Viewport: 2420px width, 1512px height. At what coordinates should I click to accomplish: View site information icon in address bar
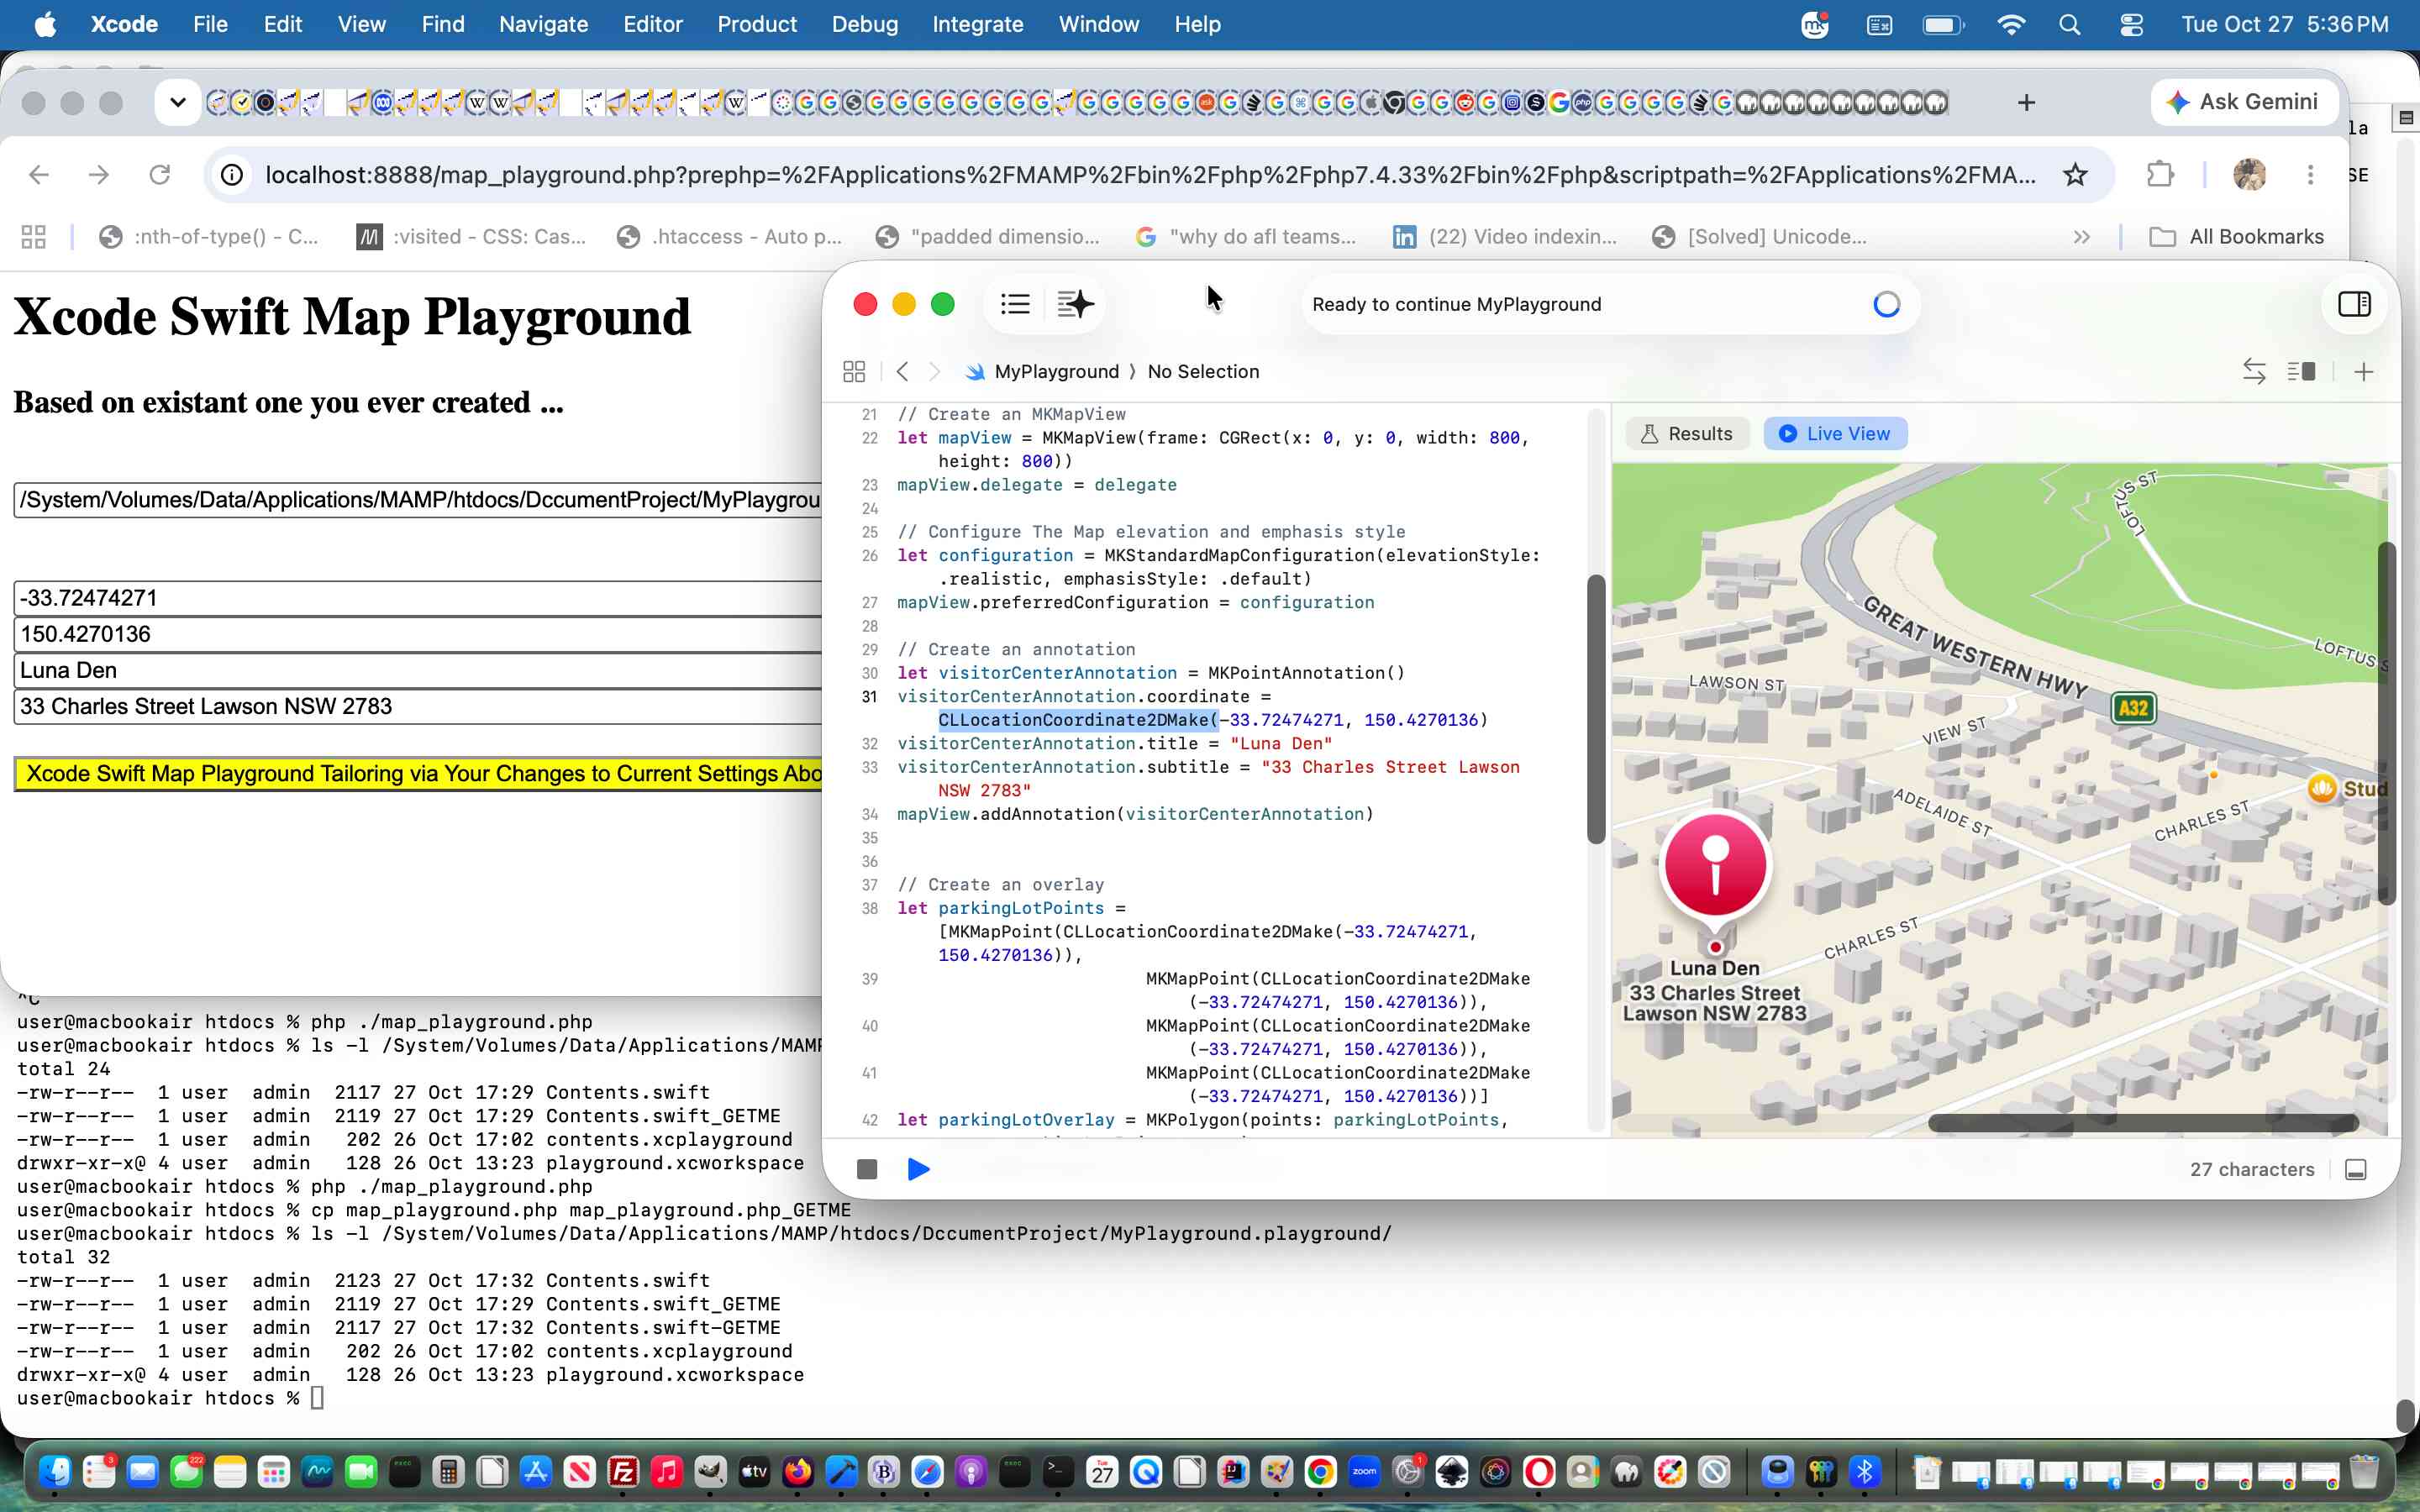pos(232,175)
